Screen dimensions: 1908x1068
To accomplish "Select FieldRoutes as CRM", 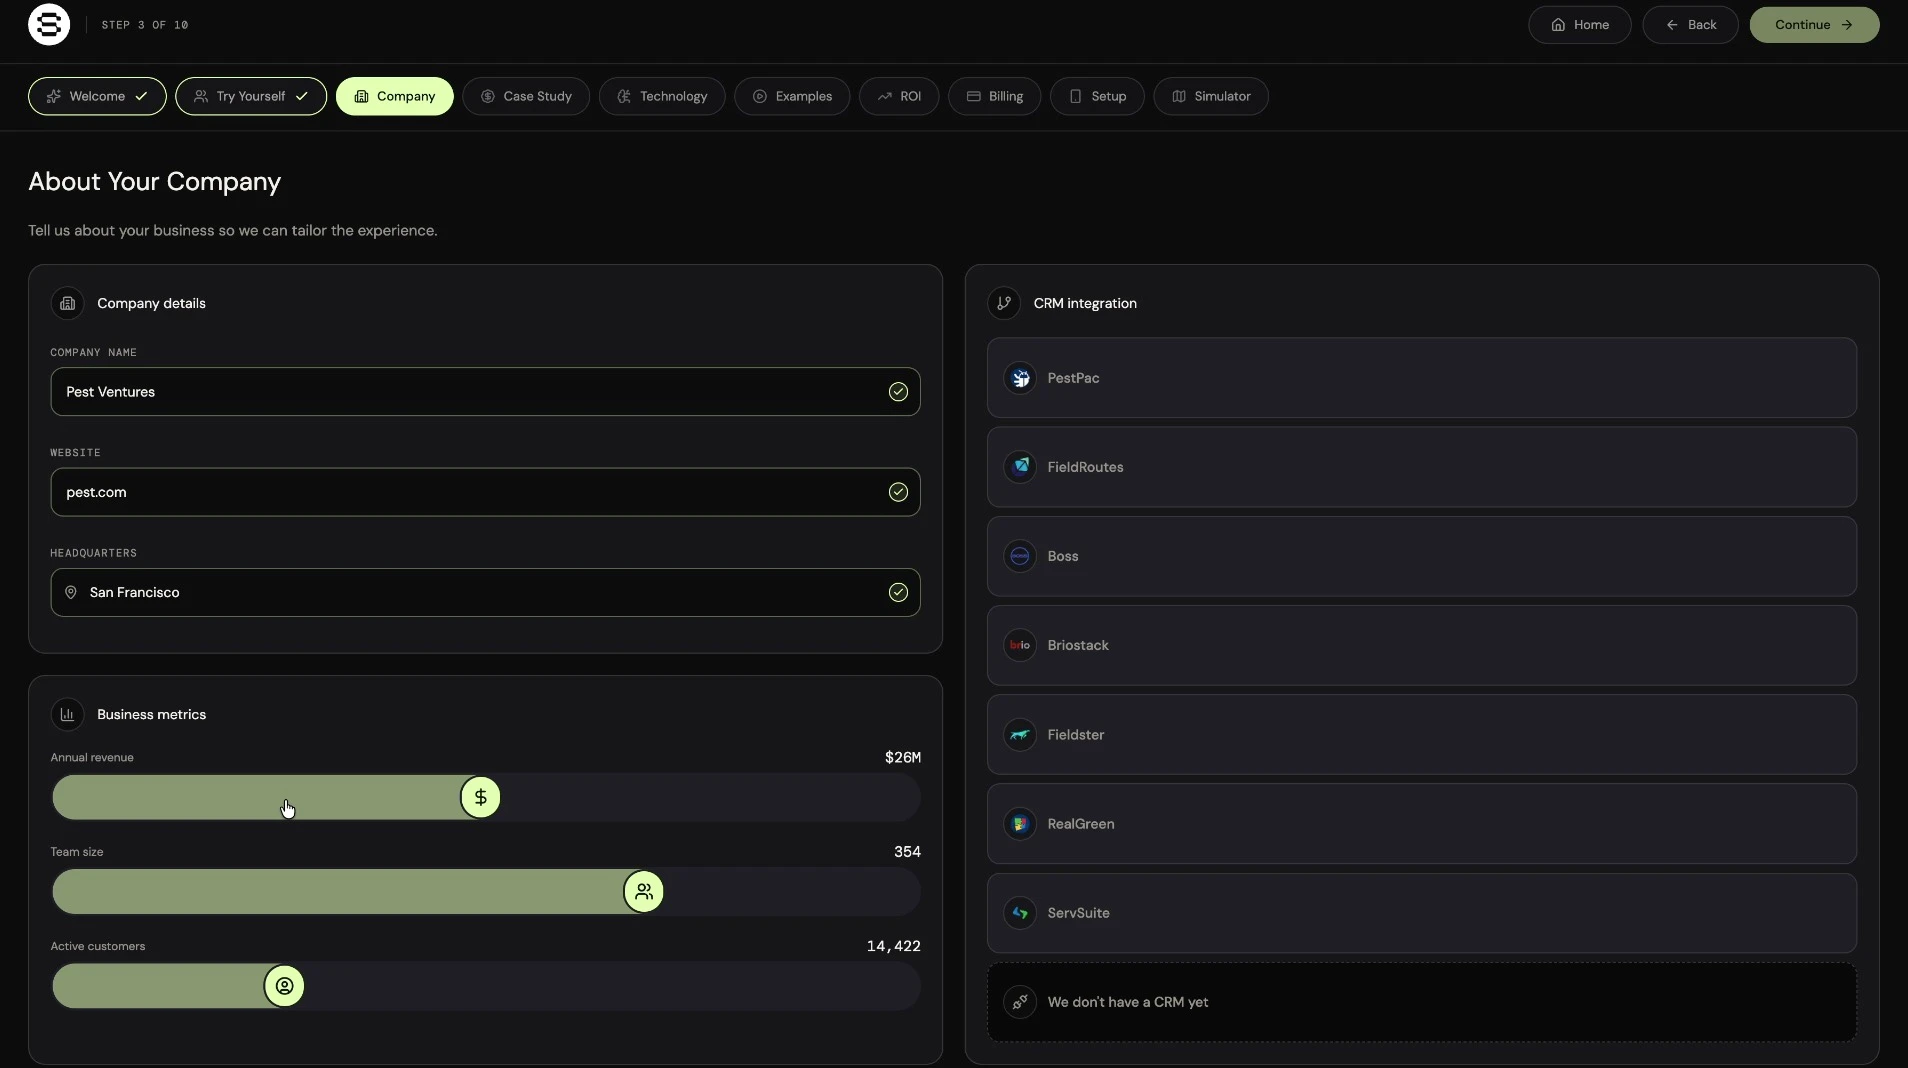I will point(1421,467).
